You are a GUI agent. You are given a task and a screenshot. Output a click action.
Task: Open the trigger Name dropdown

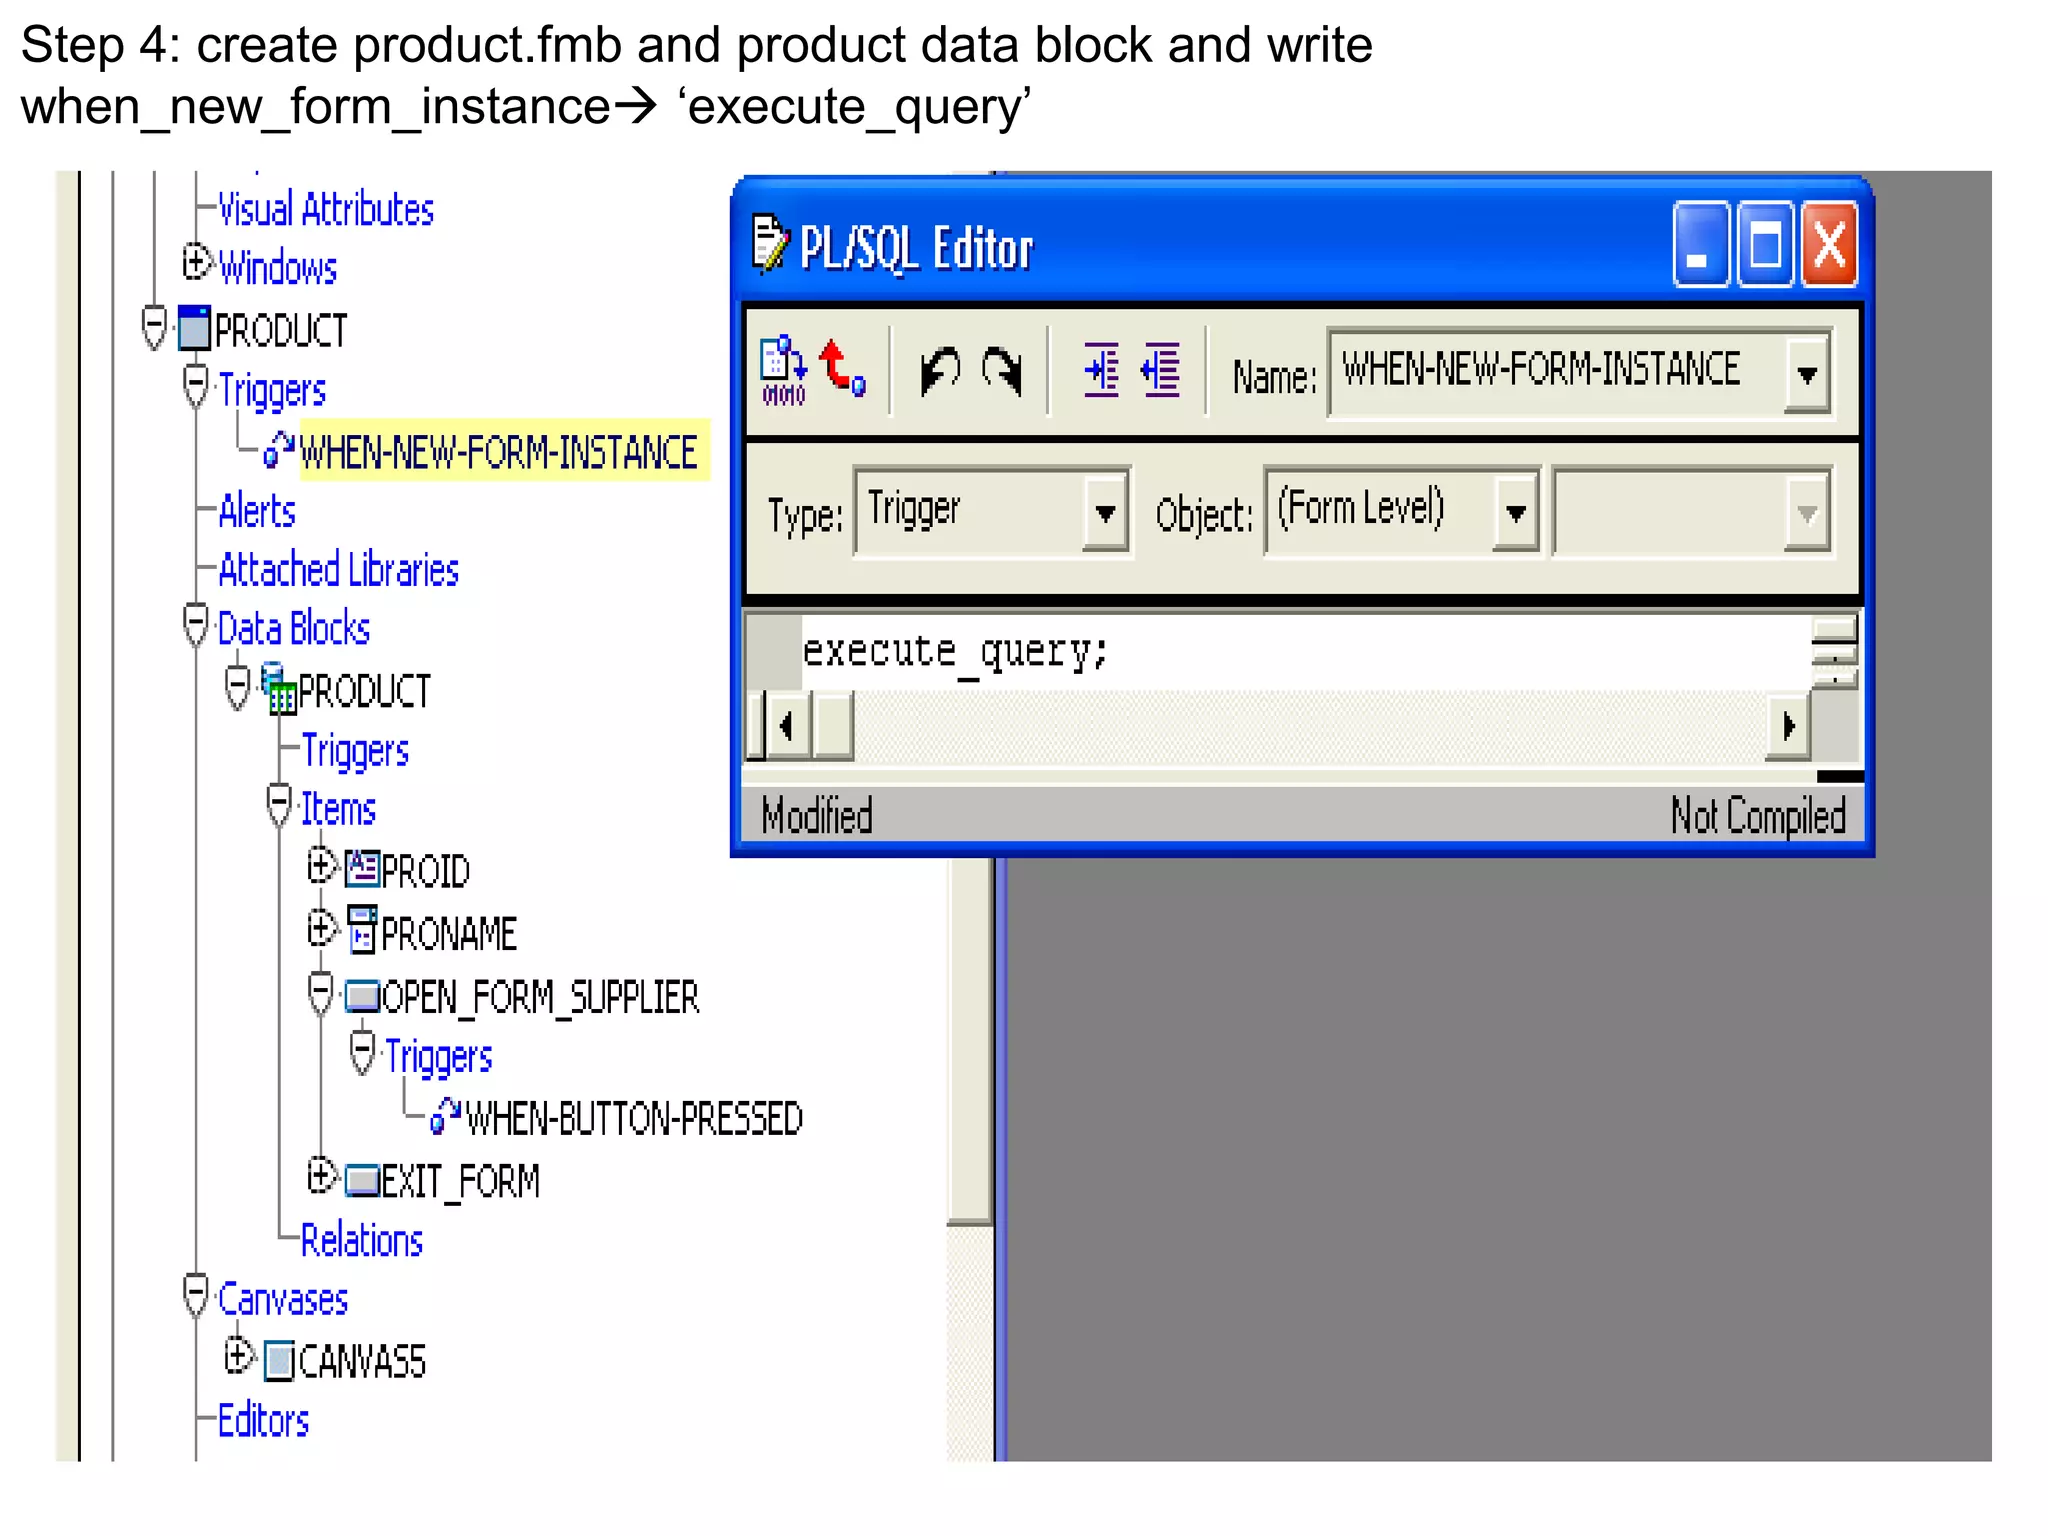pyautogui.click(x=1806, y=375)
